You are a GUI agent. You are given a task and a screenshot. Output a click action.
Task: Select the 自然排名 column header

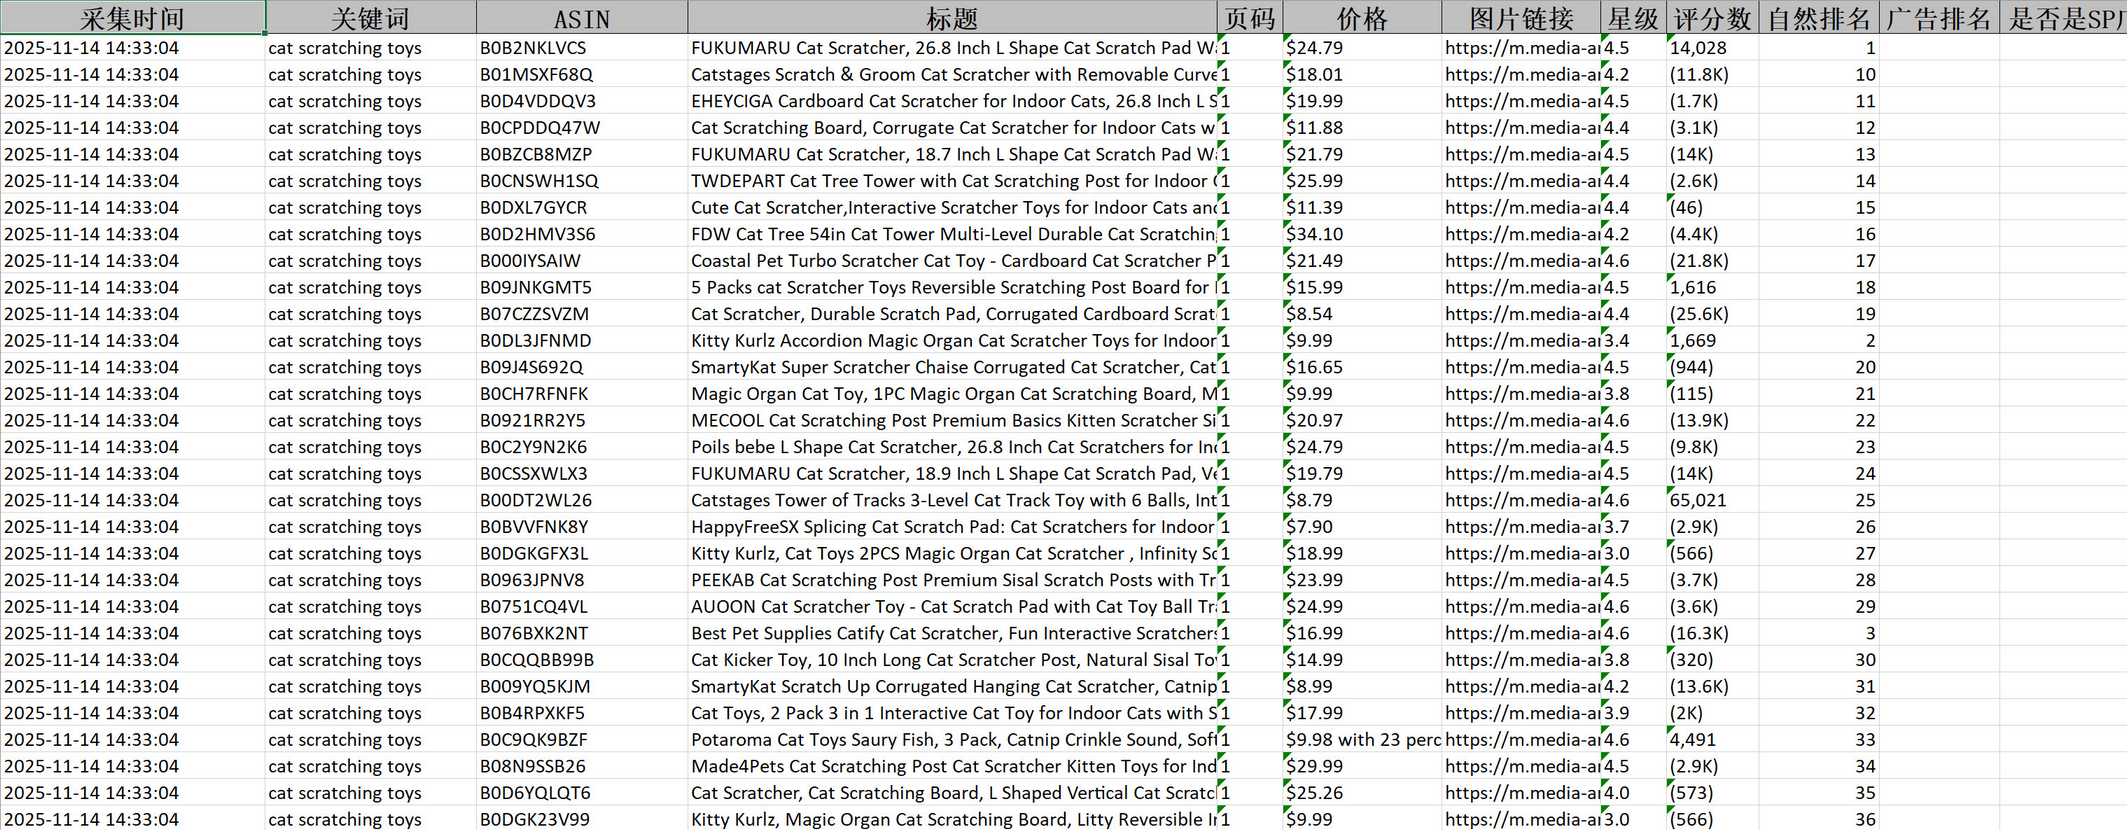coord(1818,18)
